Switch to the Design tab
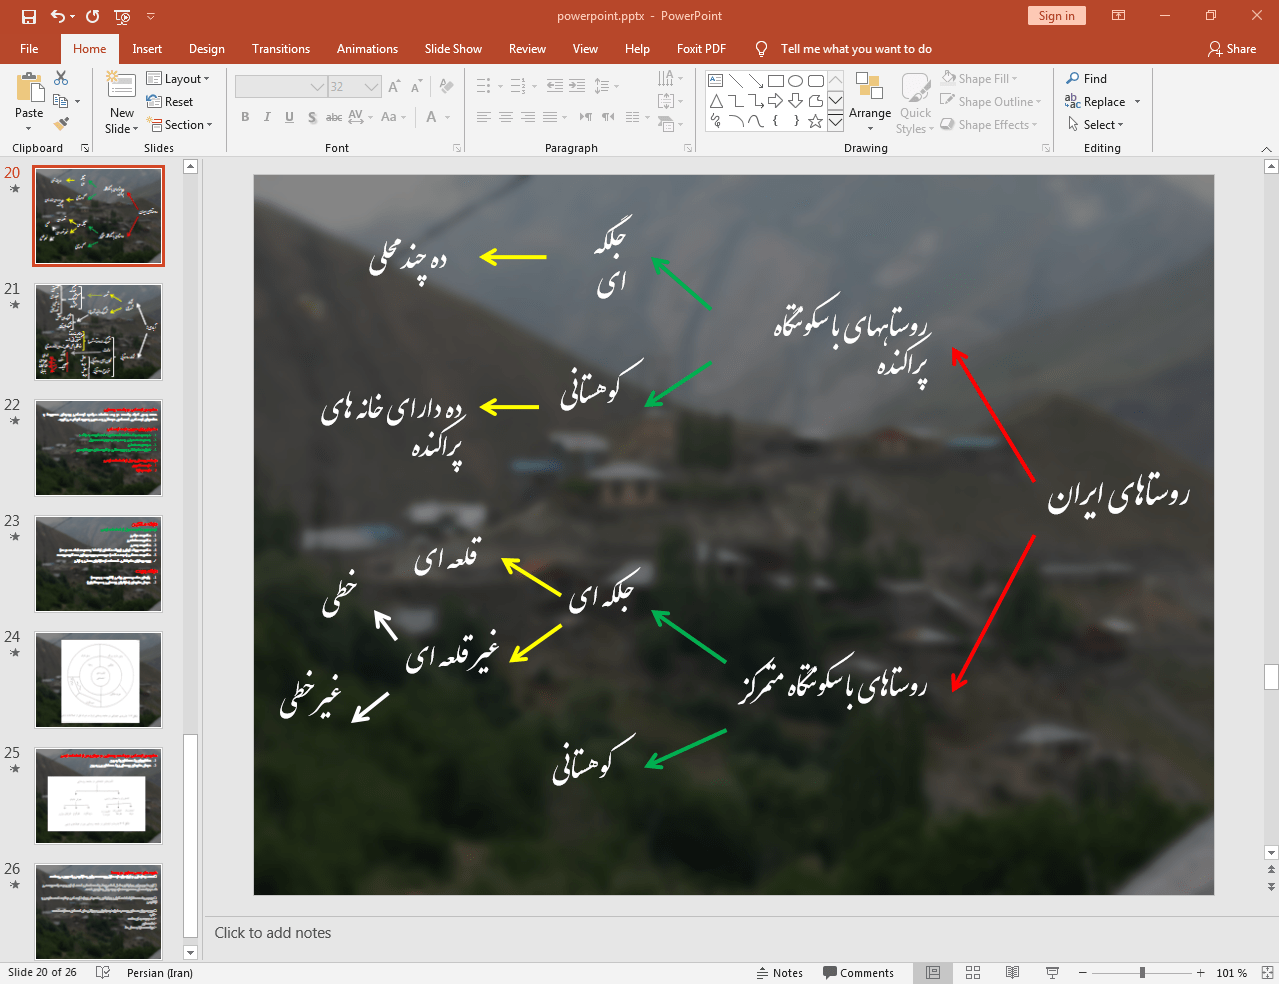Screen dimensions: 1279x984 pyautogui.click(x=207, y=49)
